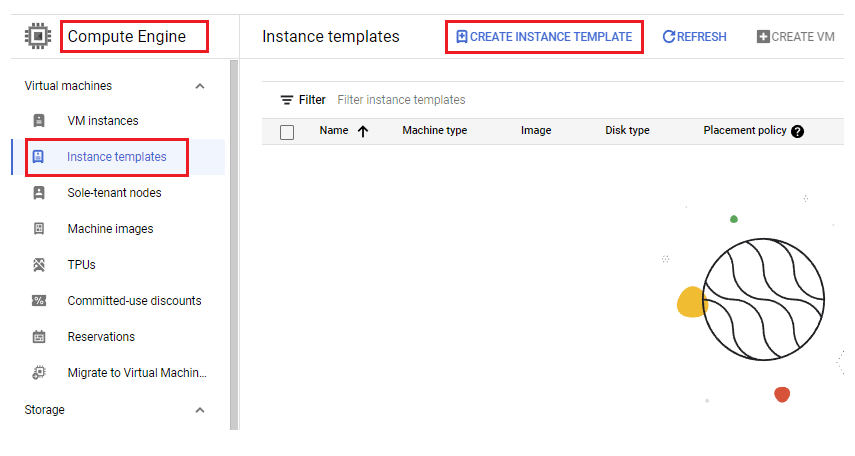Select Instance templates in sidebar
The height and width of the screenshot is (456, 855).
coord(117,157)
